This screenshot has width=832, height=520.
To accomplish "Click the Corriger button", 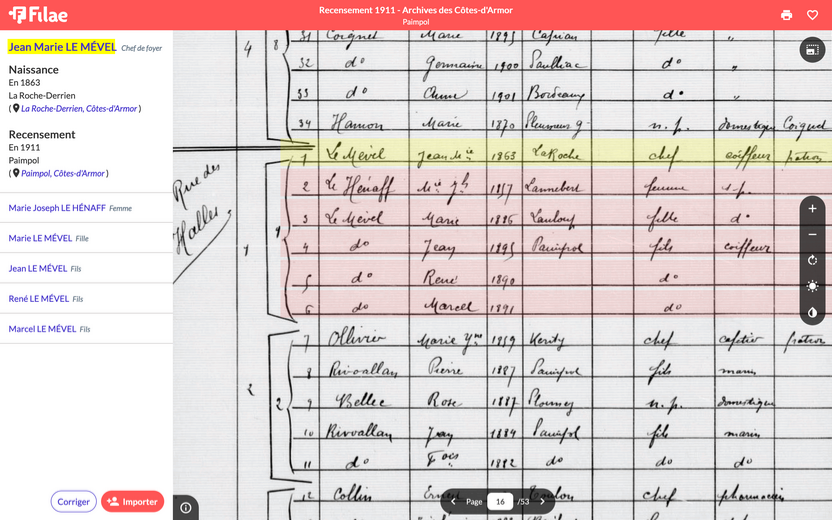I will 73,502.
